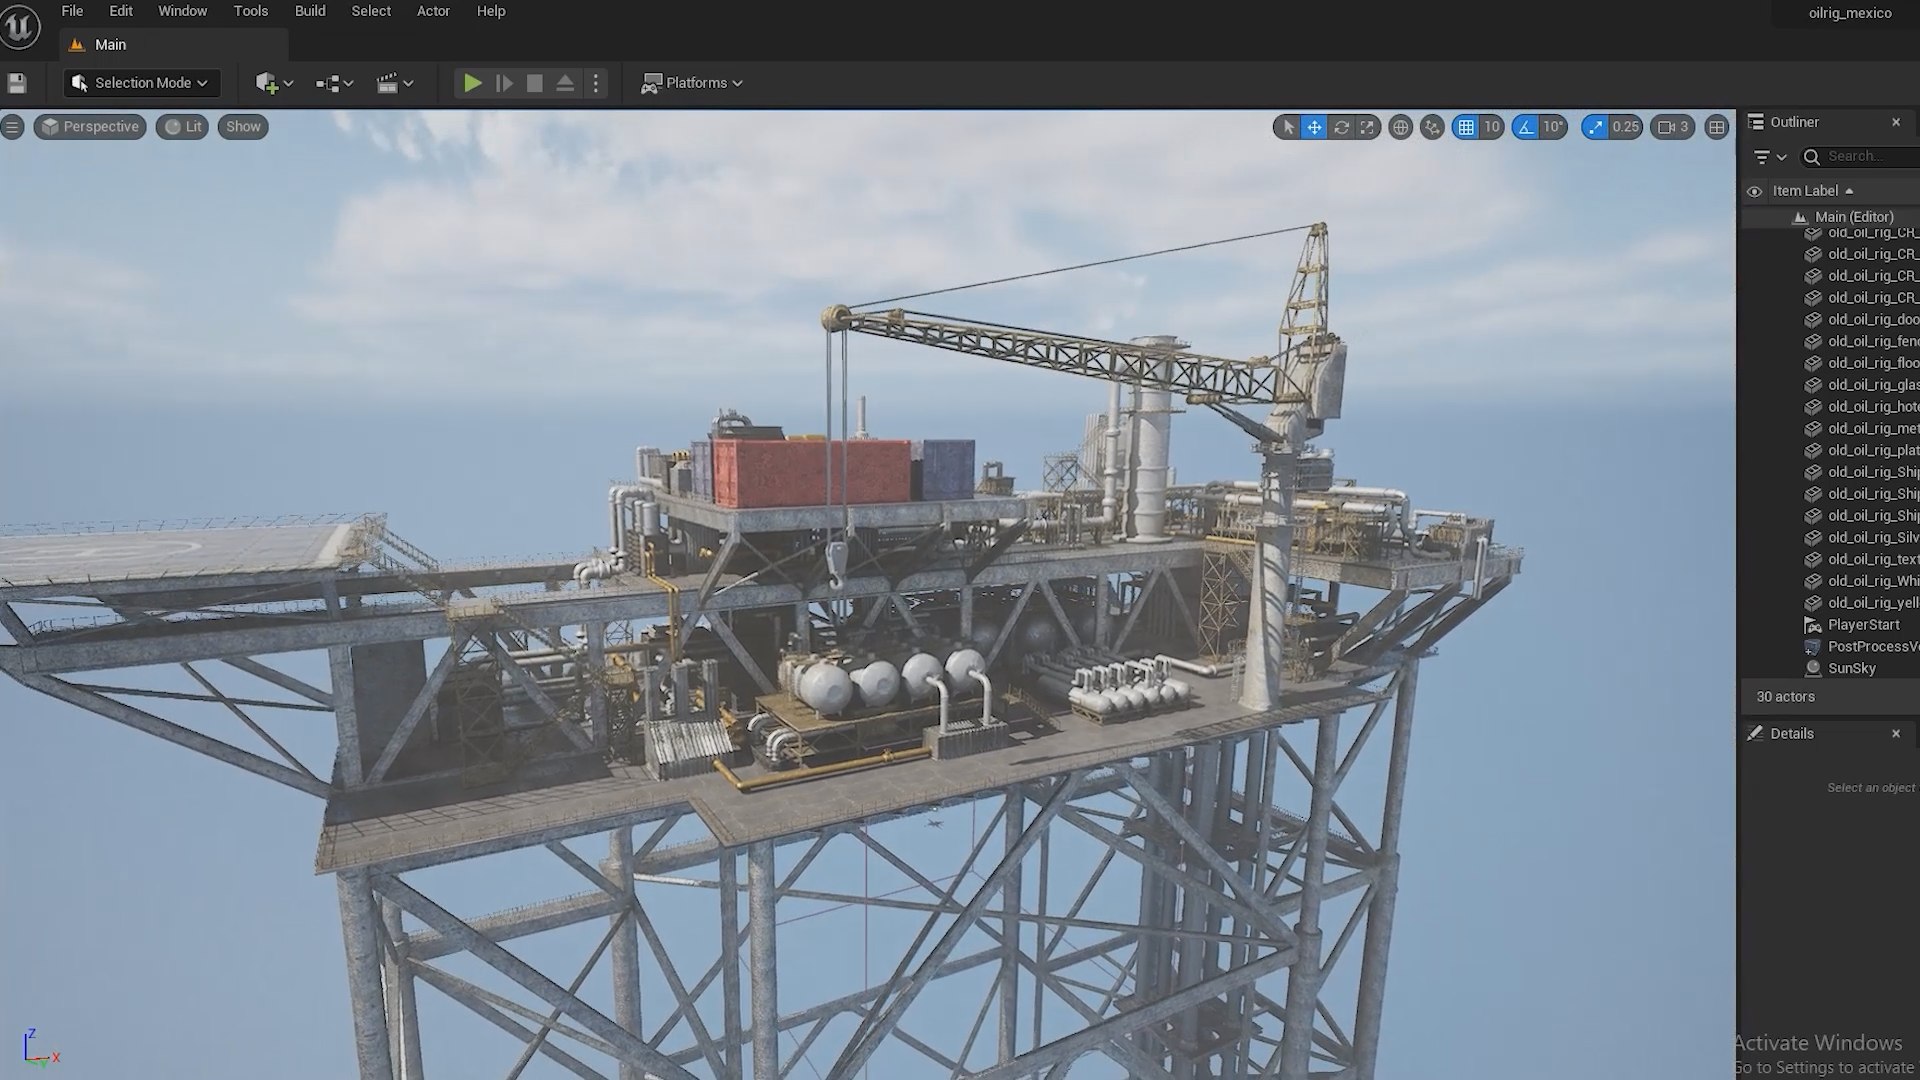Activate the scale gizmo tool
Screen dimensions: 1920x1080
click(x=1367, y=127)
